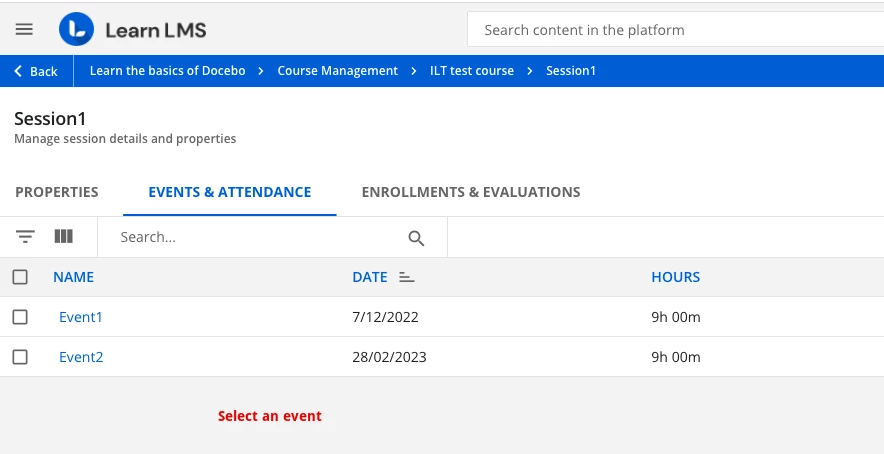
Task: Open the filter options icon
Action: (25, 237)
